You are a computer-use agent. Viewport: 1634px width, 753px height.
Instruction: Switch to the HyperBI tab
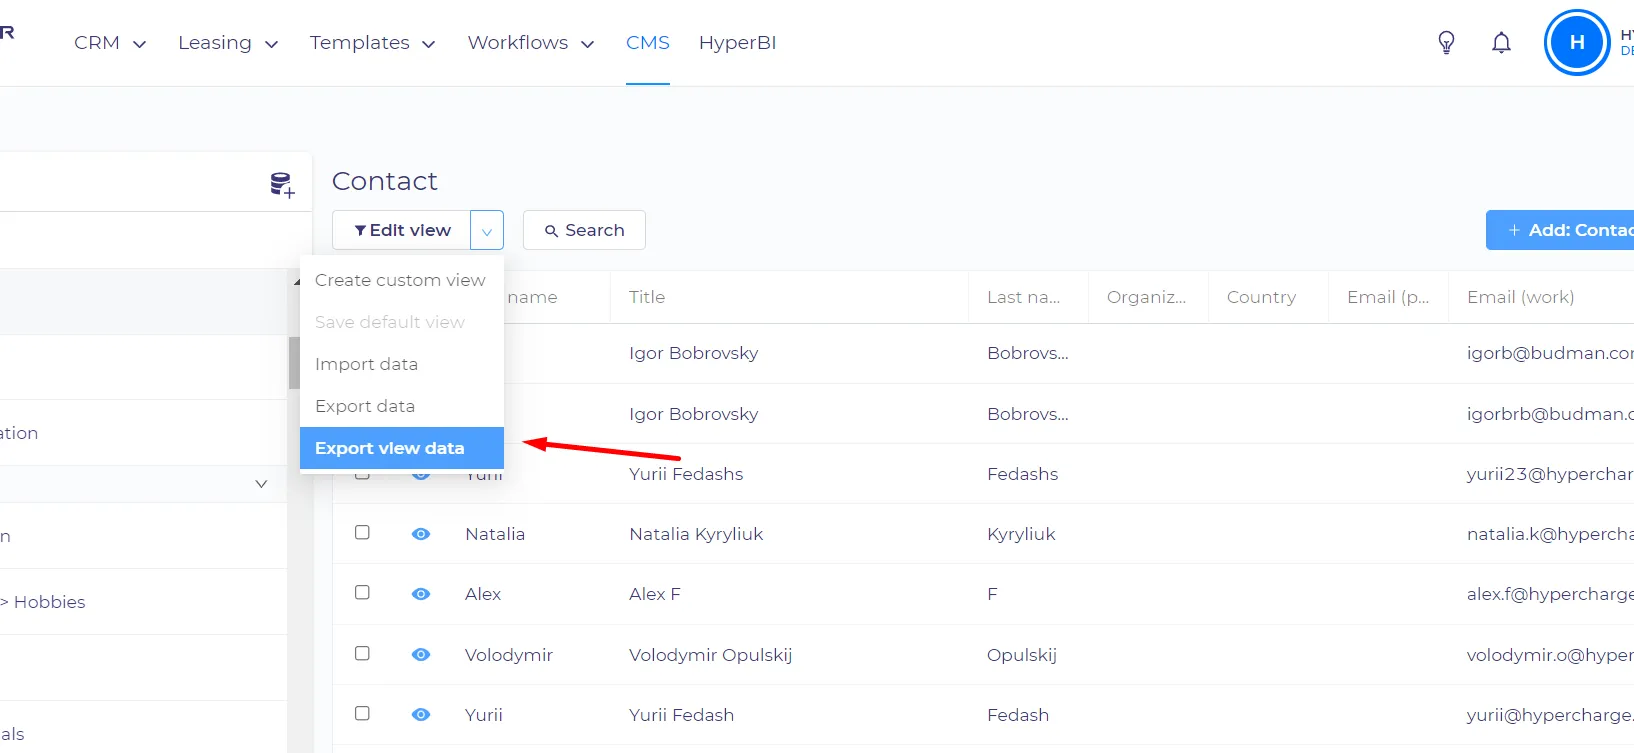point(737,43)
